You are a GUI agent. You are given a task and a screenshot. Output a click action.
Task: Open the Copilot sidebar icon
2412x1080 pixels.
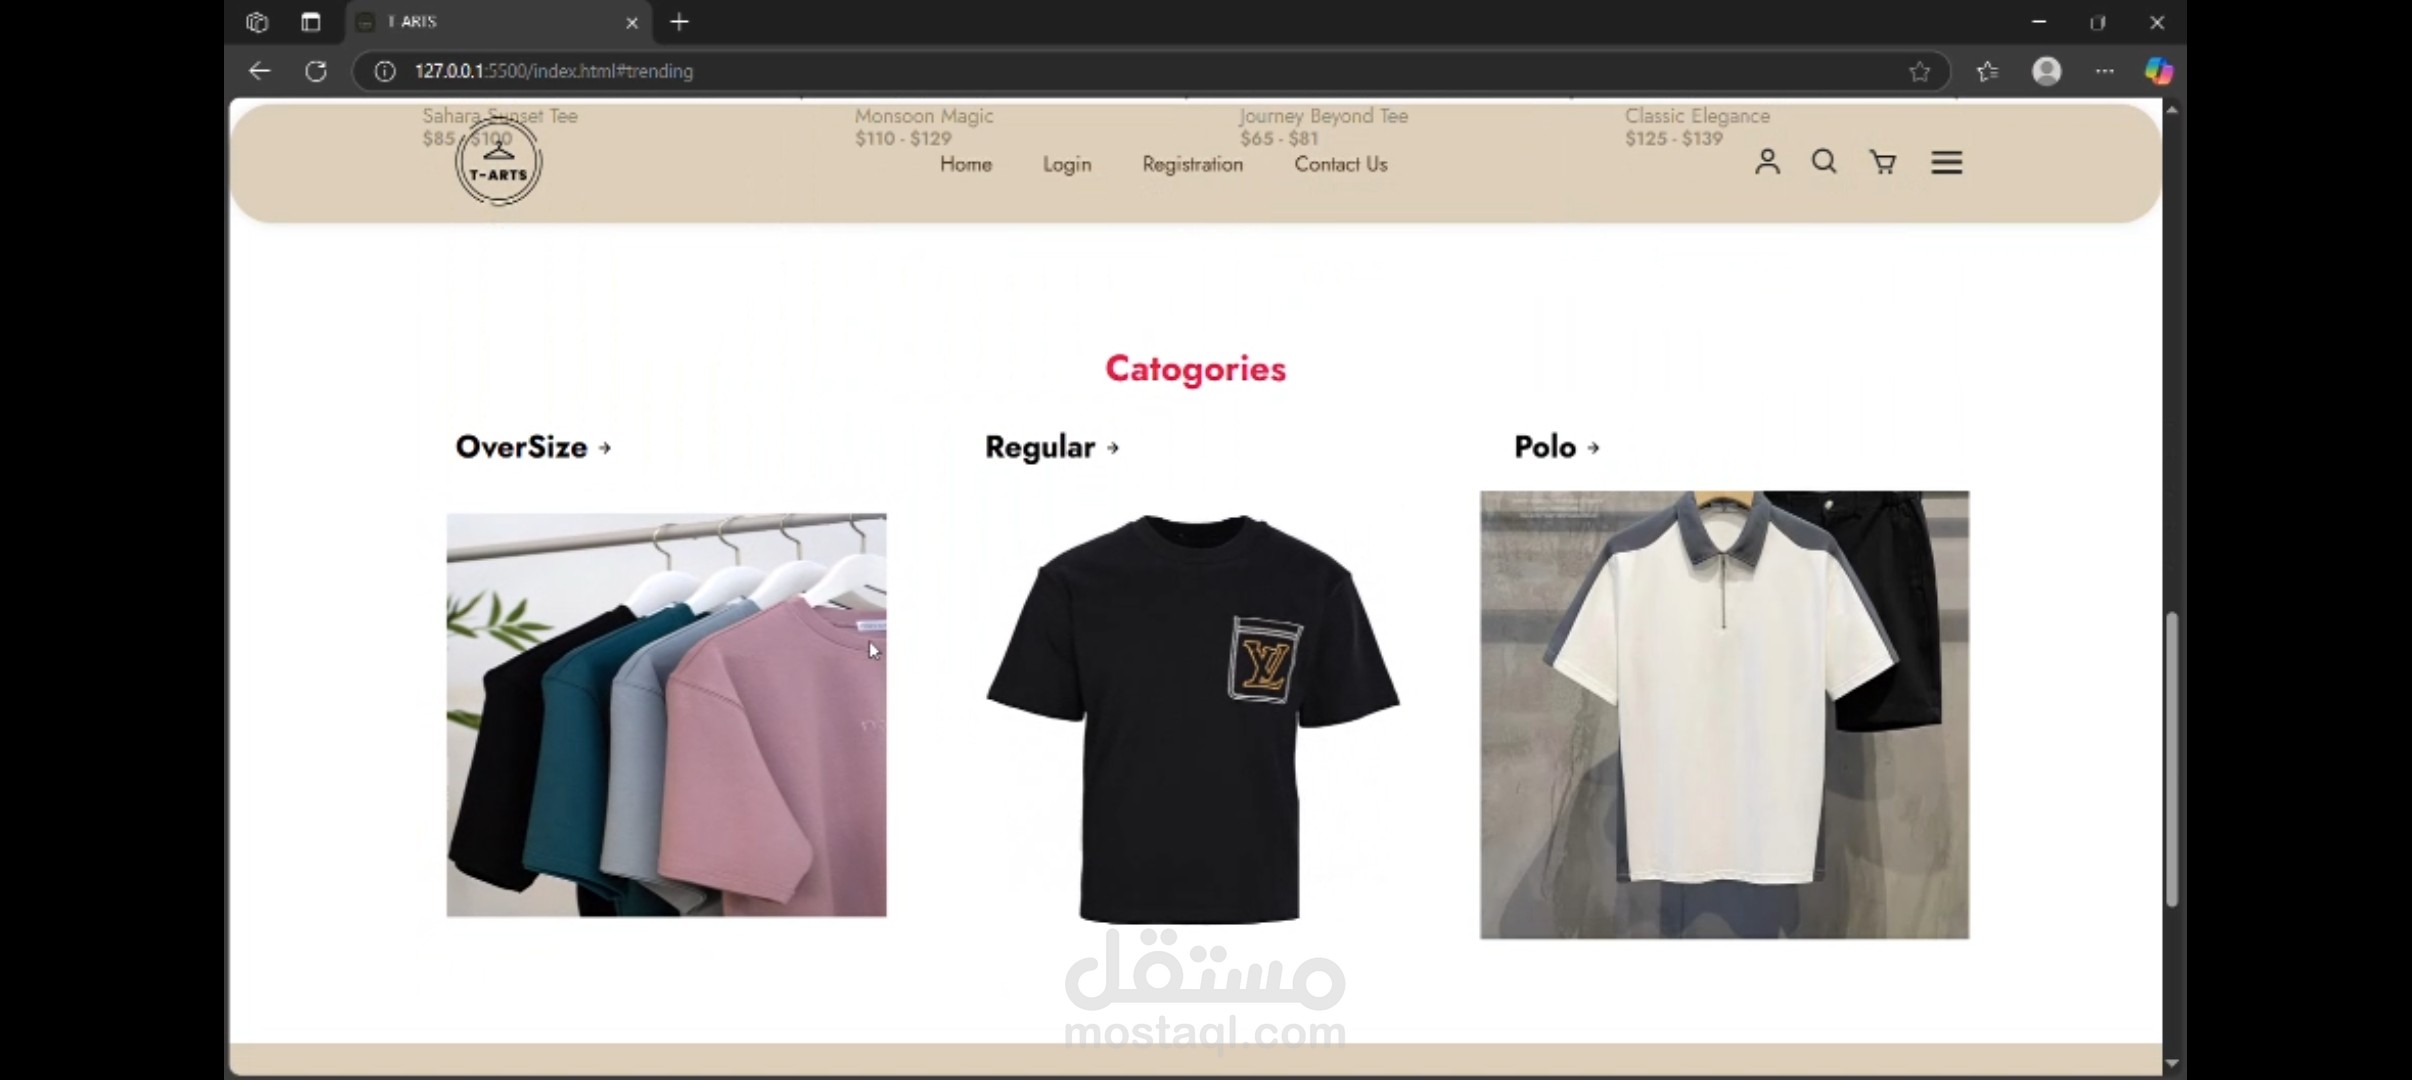[x=2158, y=71]
